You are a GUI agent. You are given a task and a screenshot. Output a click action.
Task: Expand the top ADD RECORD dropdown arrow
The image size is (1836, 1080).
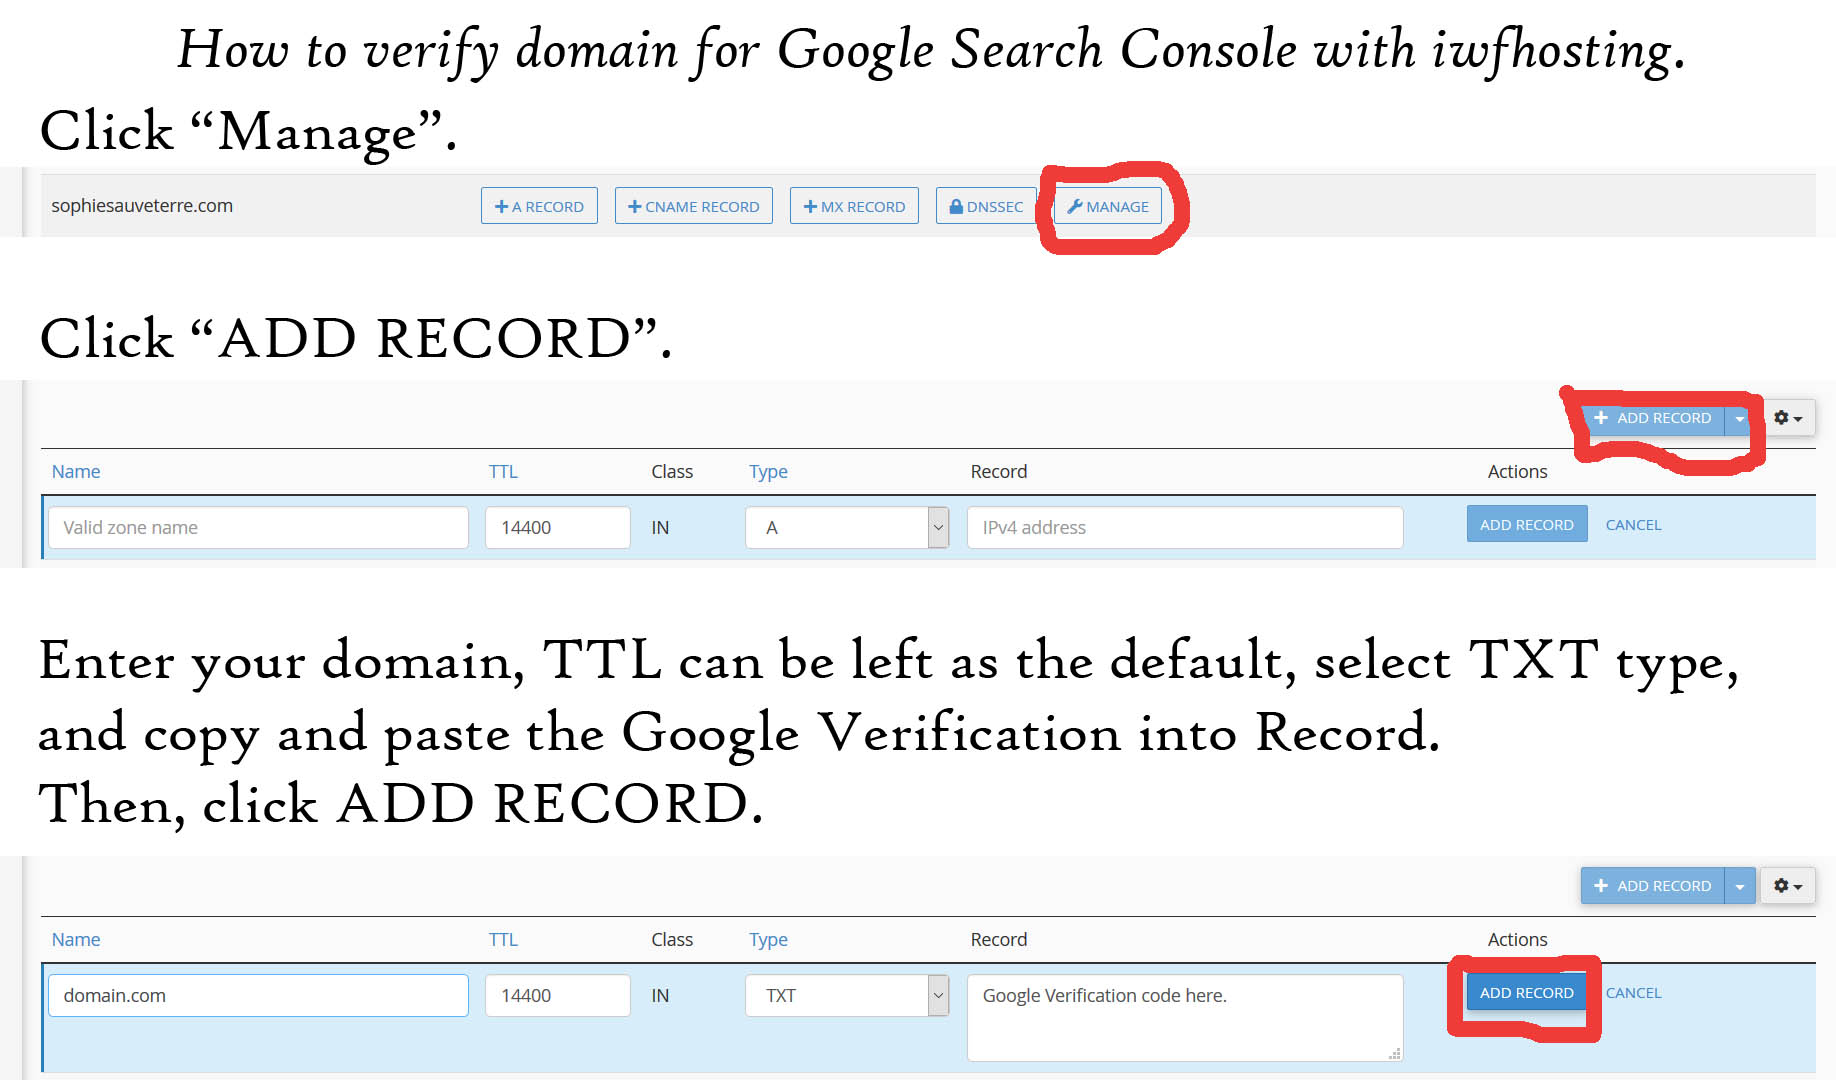tap(1740, 418)
